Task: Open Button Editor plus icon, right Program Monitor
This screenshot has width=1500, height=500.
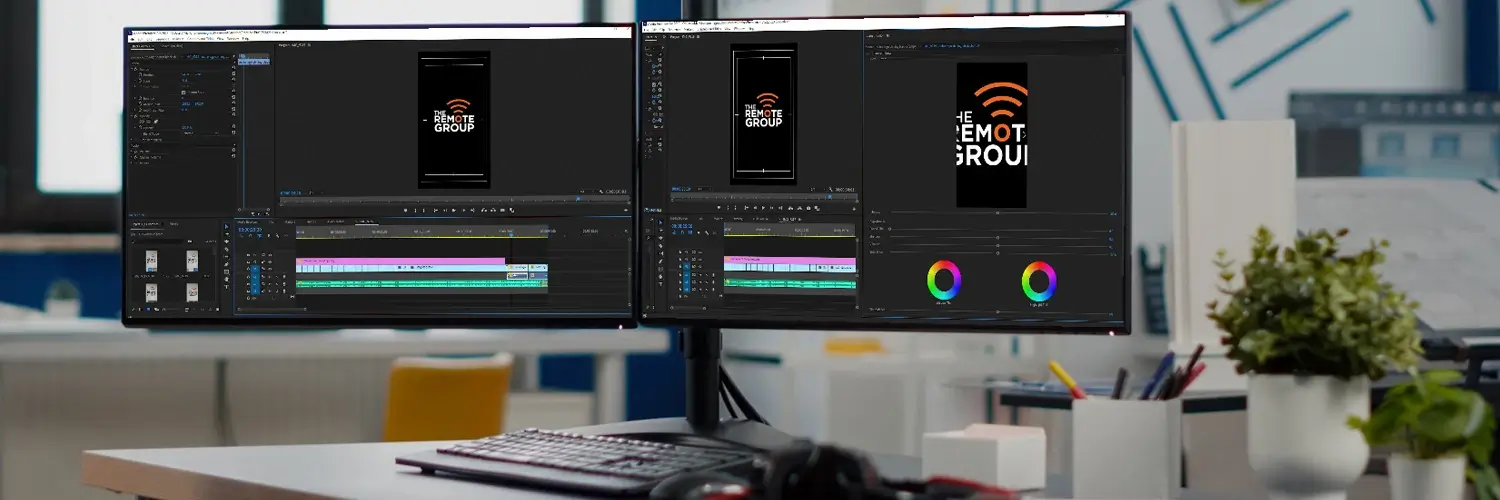Action: [x=854, y=208]
